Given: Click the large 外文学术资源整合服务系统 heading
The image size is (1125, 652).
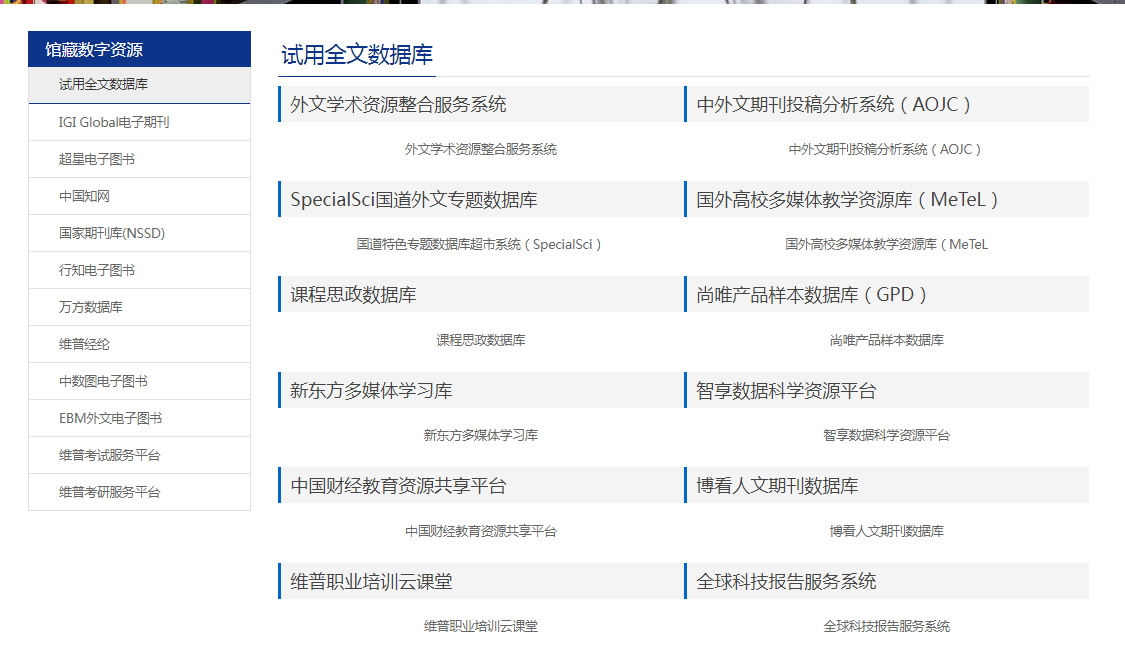Looking at the screenshot, I should (x=398, y=105).
